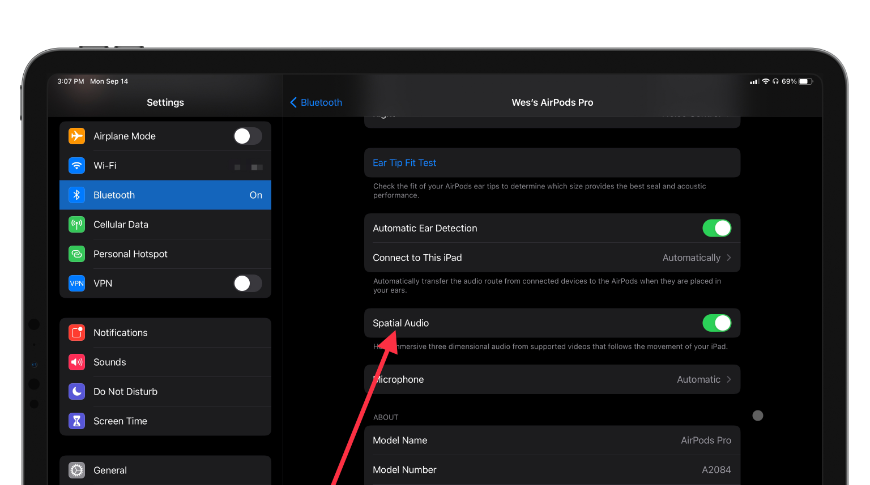
Task: Select the Model Name row
Action: (x=552, y=441)
